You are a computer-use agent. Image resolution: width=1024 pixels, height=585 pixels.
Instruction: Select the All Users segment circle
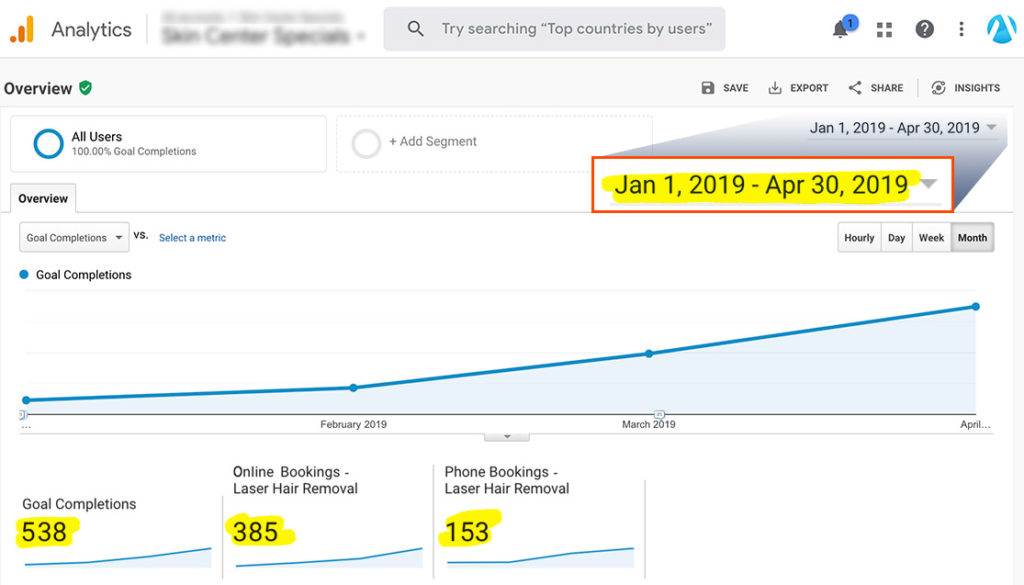47,142
